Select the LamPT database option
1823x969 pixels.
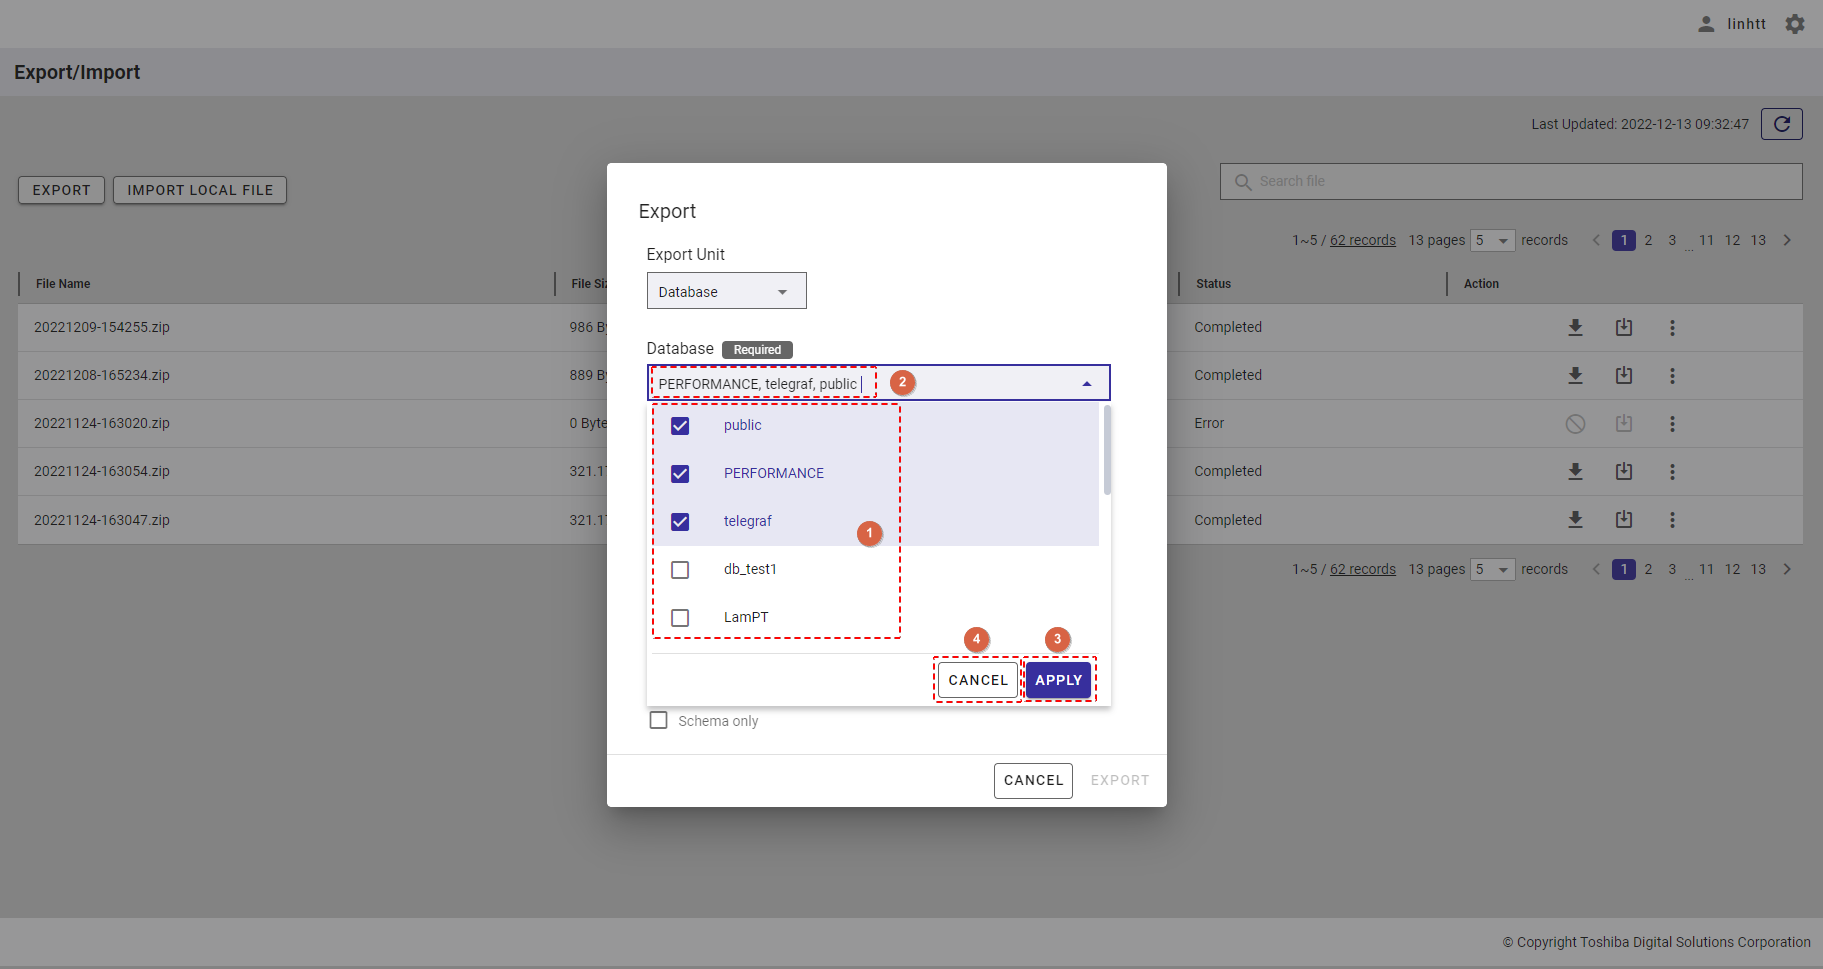click(746, 618)
